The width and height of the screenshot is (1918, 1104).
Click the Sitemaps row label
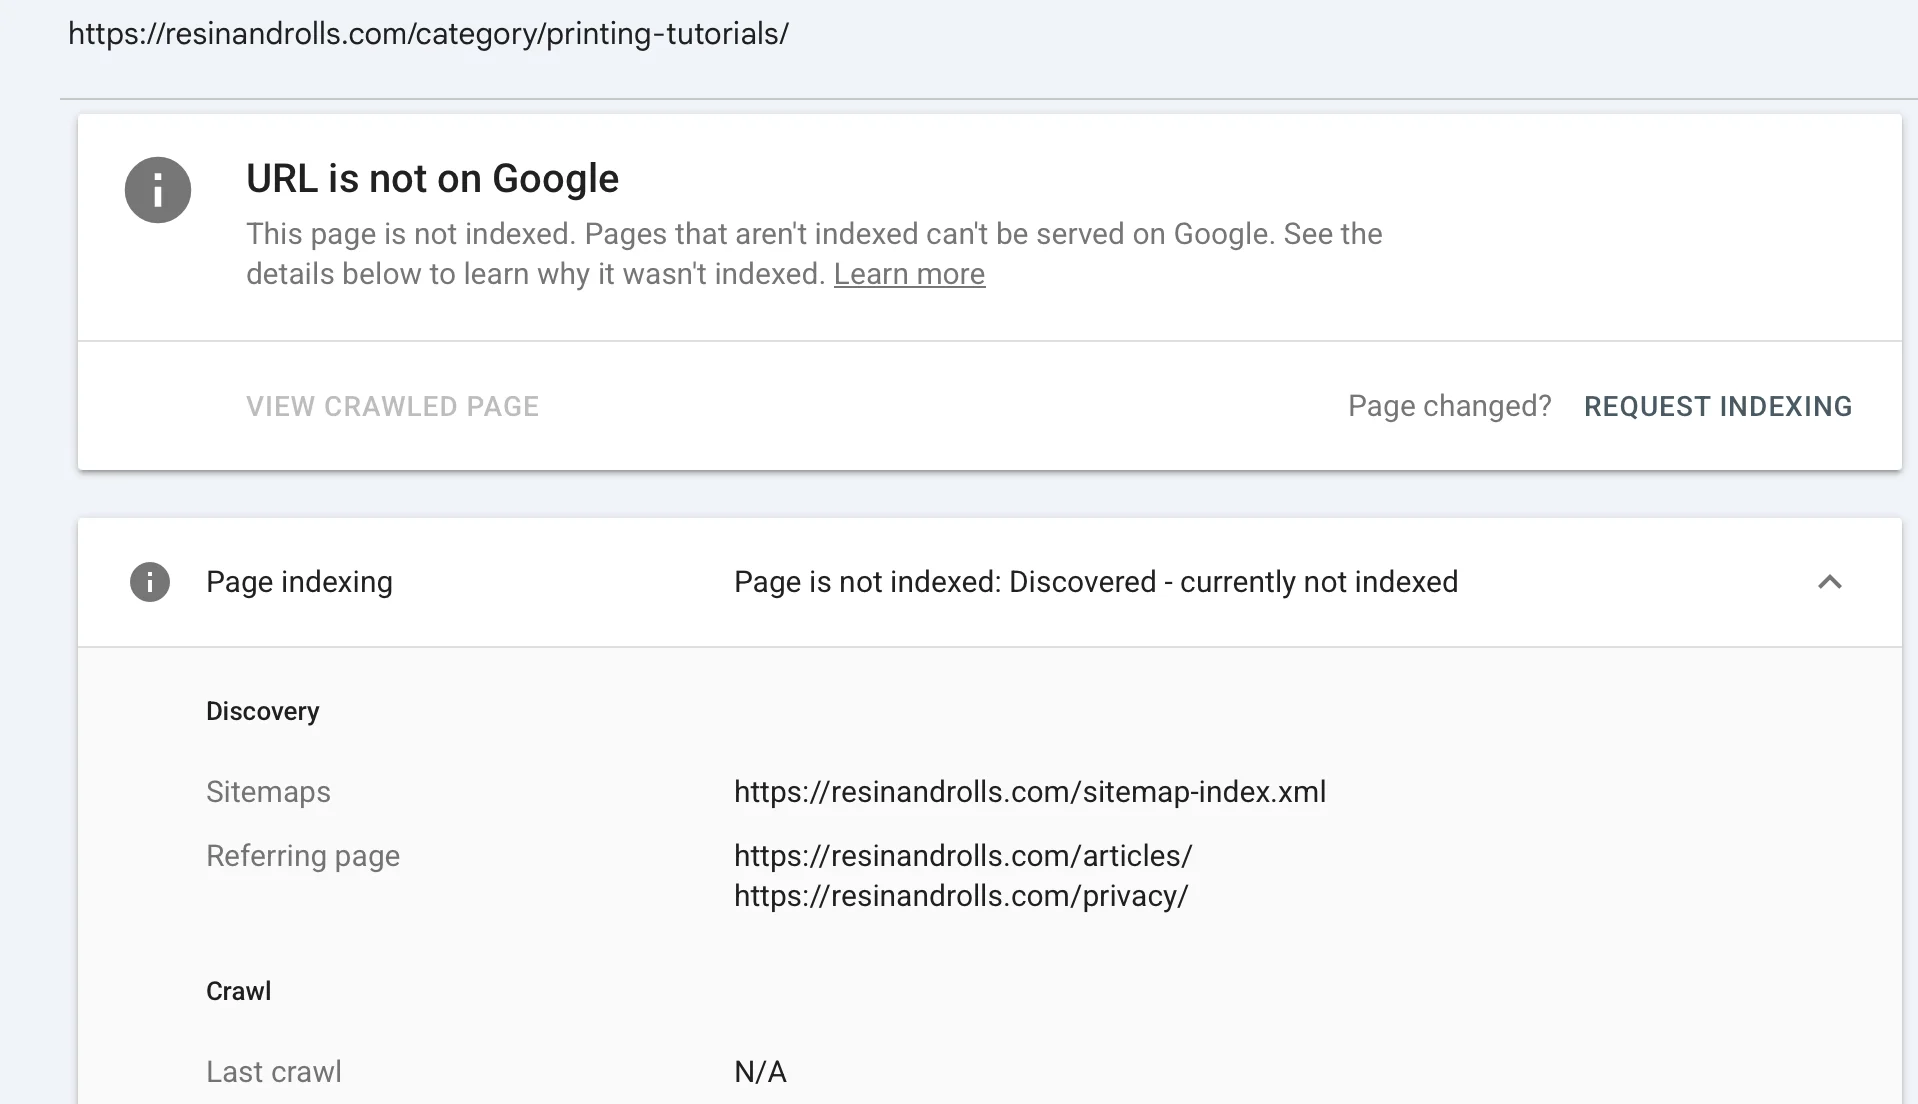pos(268,792)
